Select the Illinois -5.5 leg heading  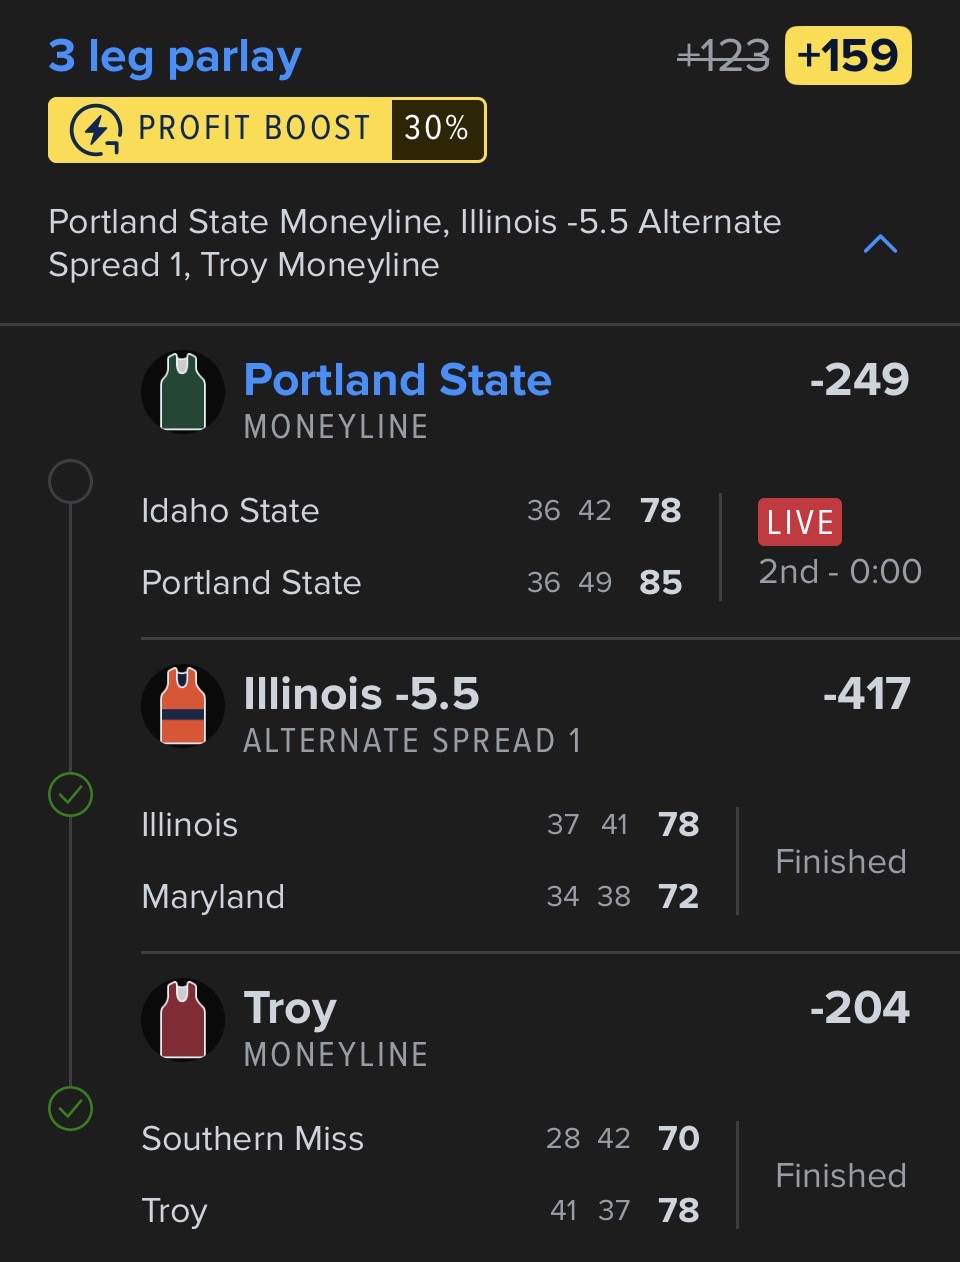361,694
